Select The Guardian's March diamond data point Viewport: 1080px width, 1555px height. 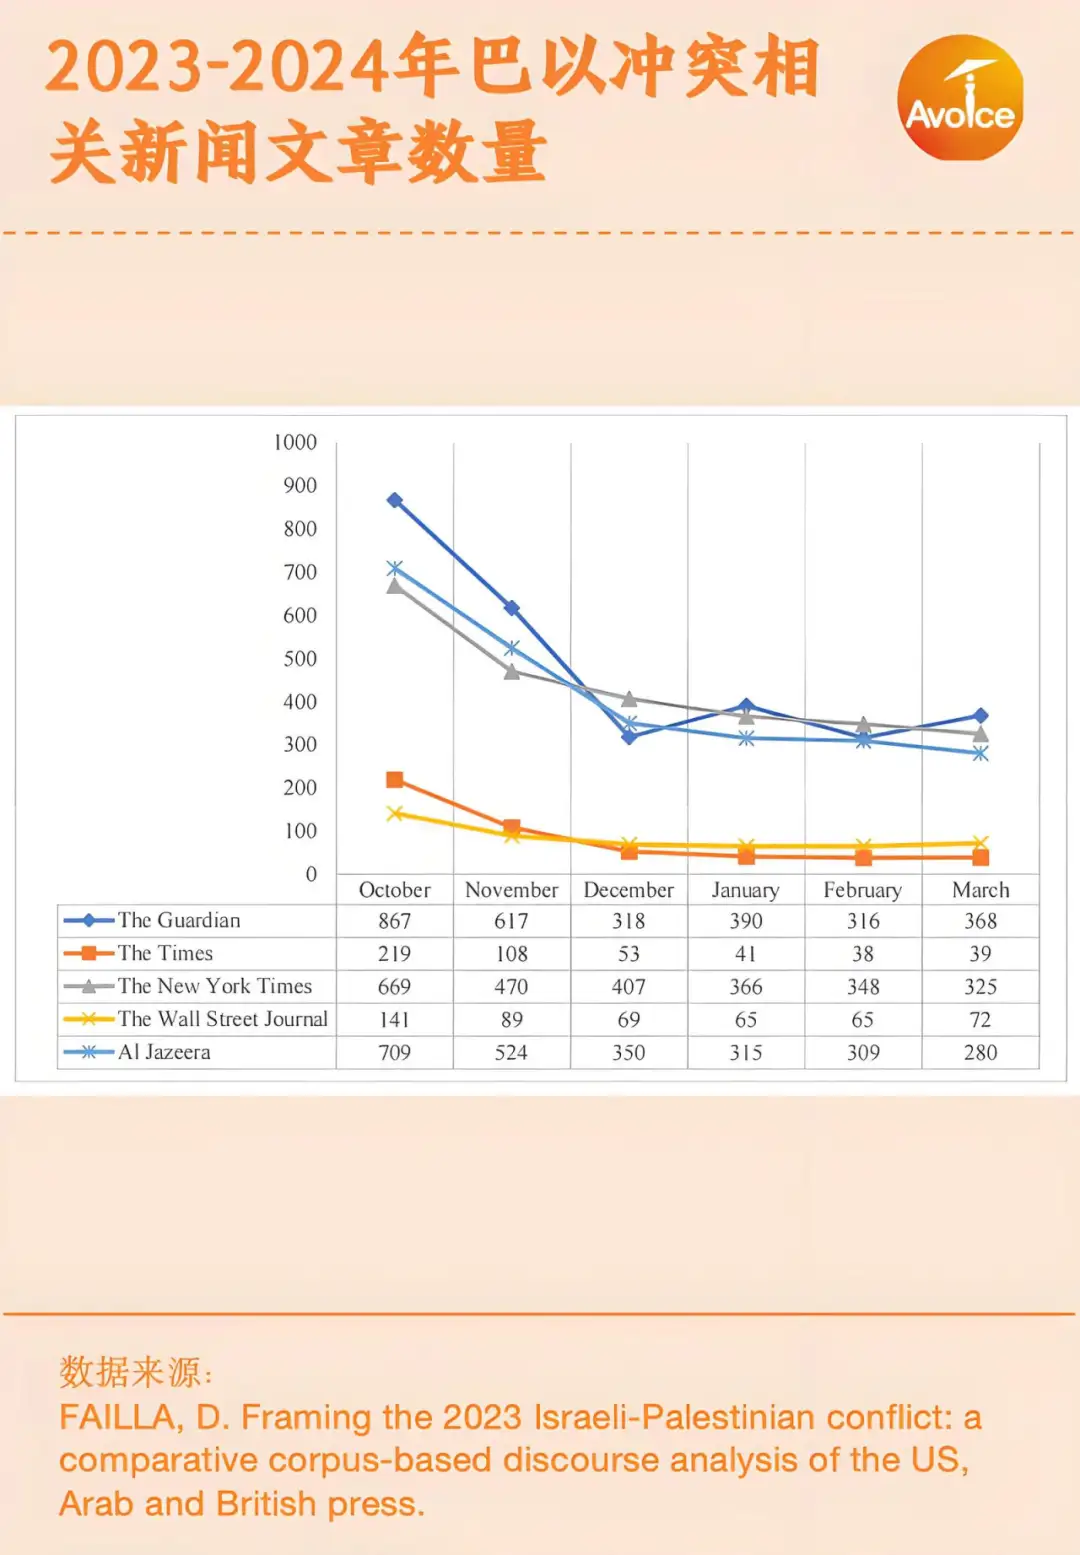point(981,716)
